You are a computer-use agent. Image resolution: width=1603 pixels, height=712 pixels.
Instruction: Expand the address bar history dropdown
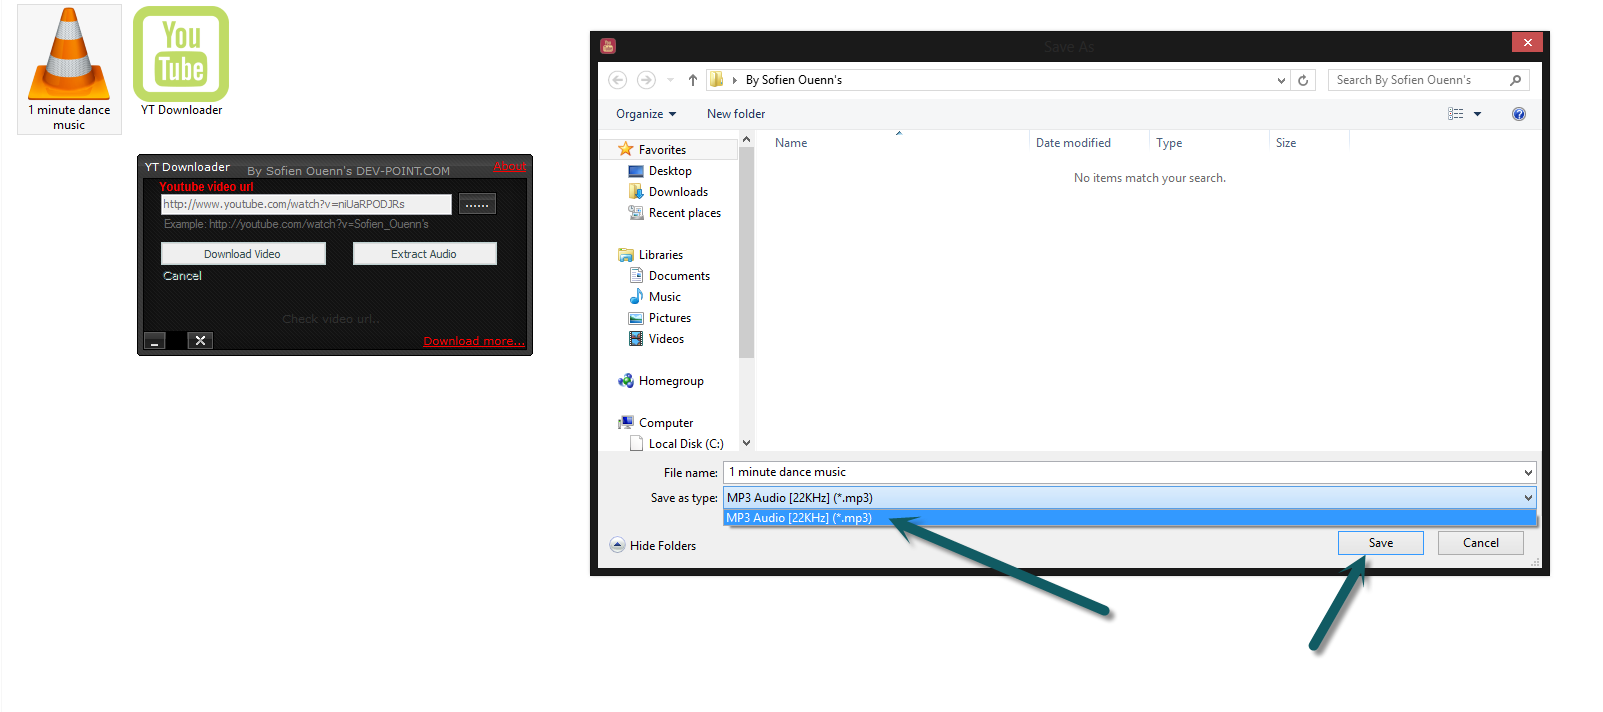pos(1281,80)
